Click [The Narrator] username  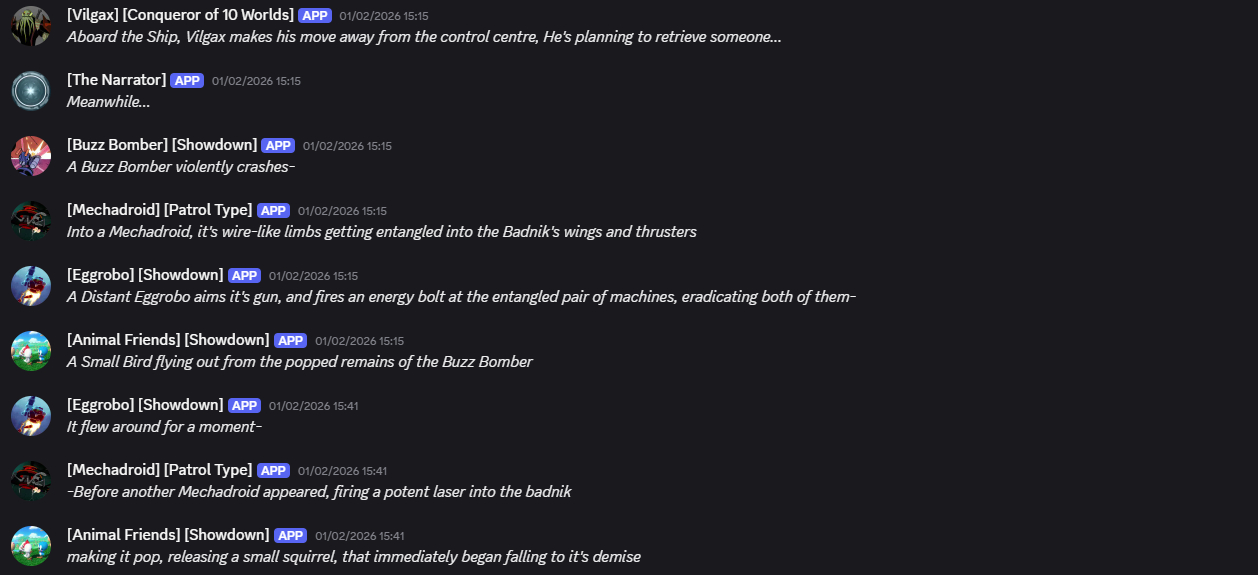point(116,80)
